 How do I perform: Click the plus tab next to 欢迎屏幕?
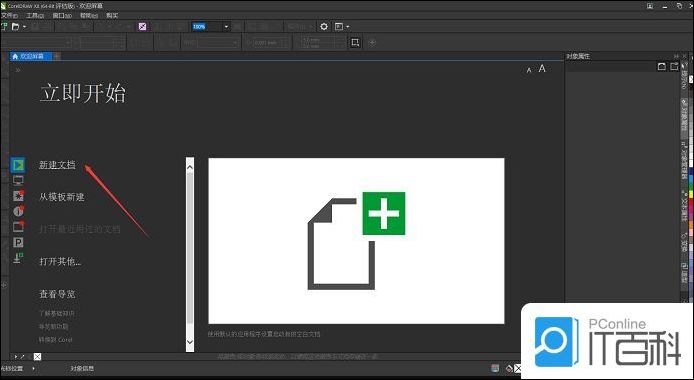point(57,57)
